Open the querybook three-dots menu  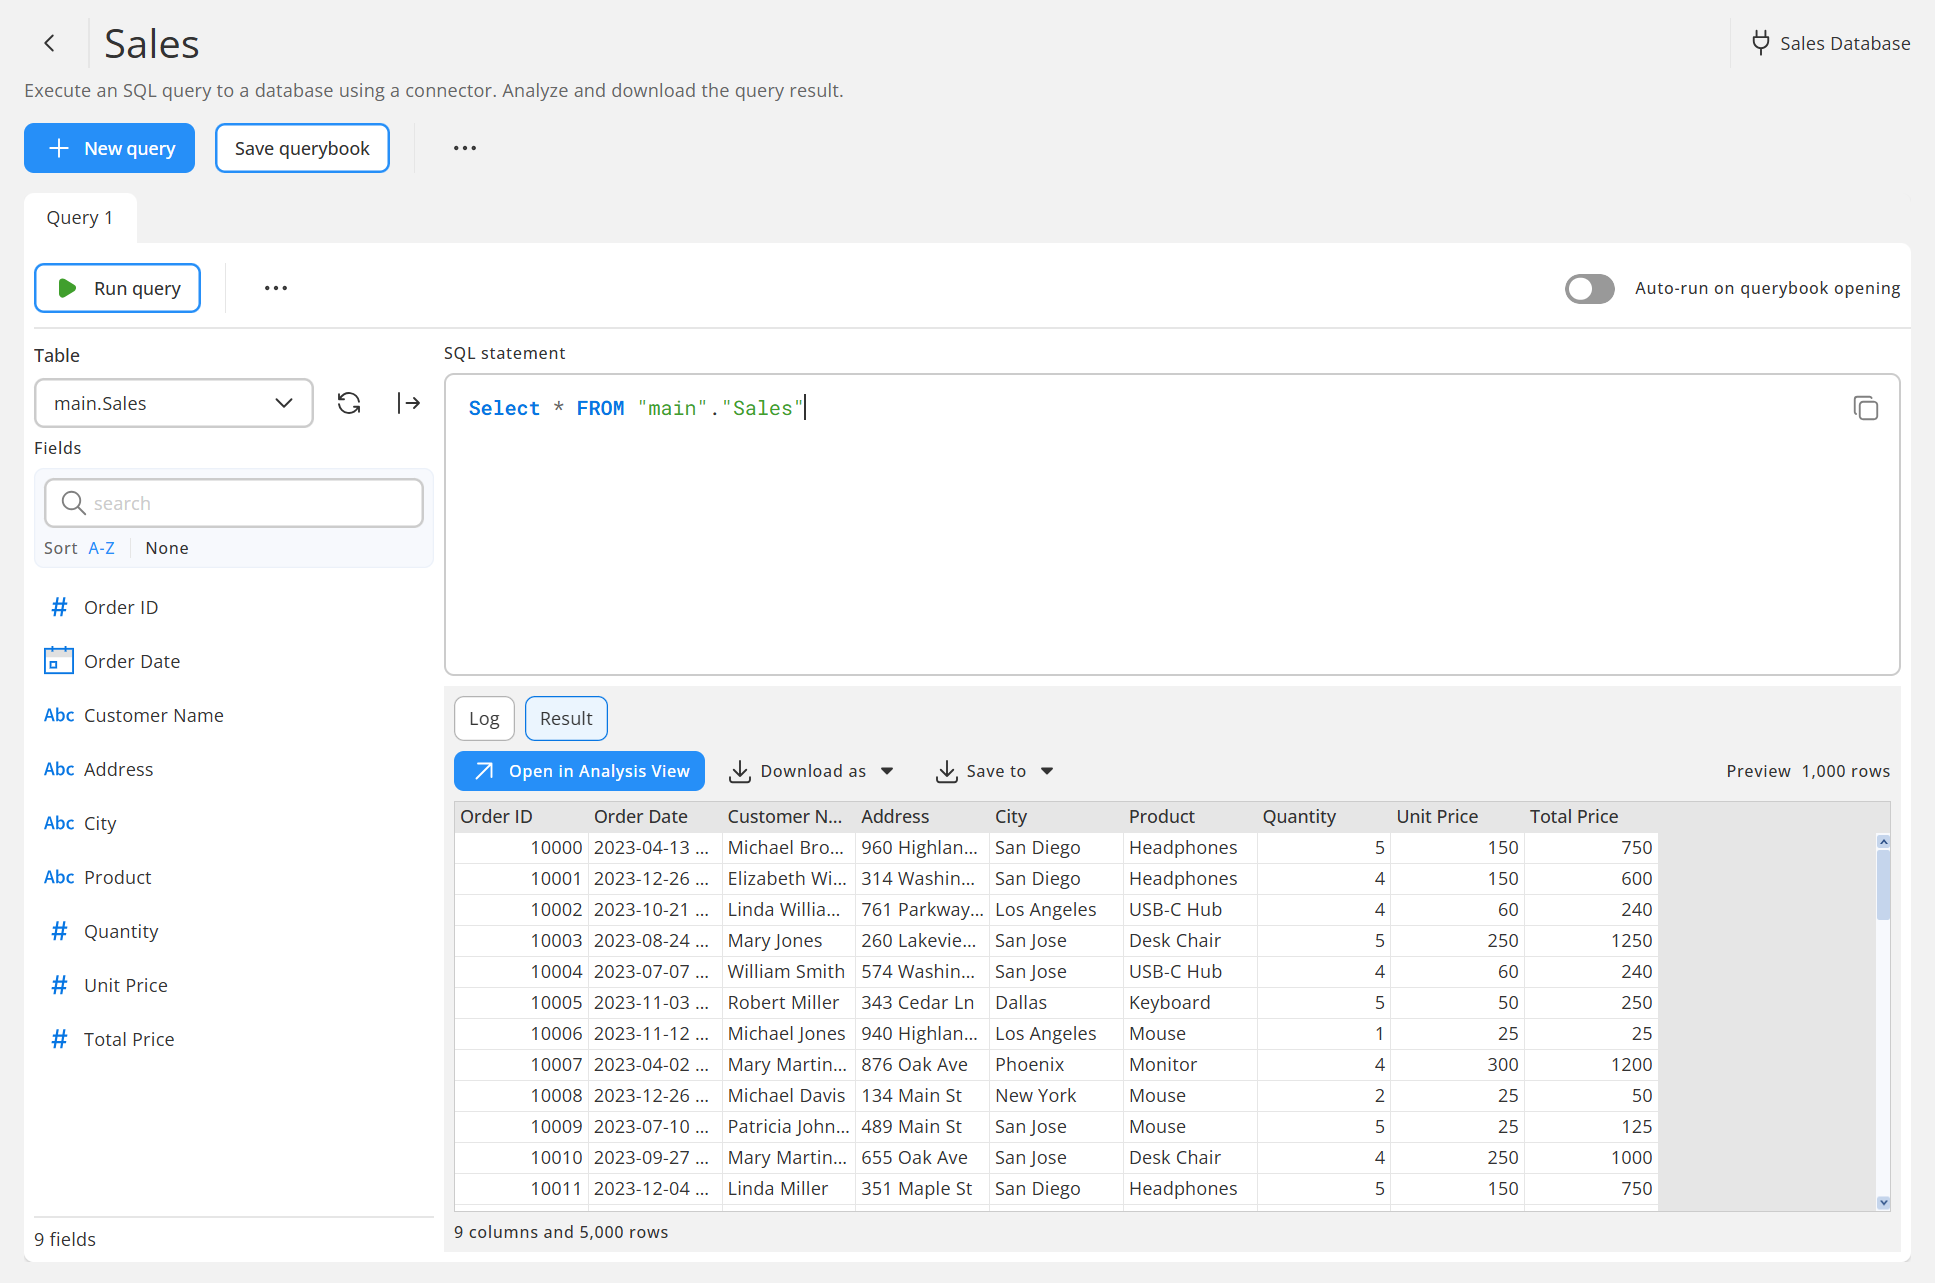465,148
